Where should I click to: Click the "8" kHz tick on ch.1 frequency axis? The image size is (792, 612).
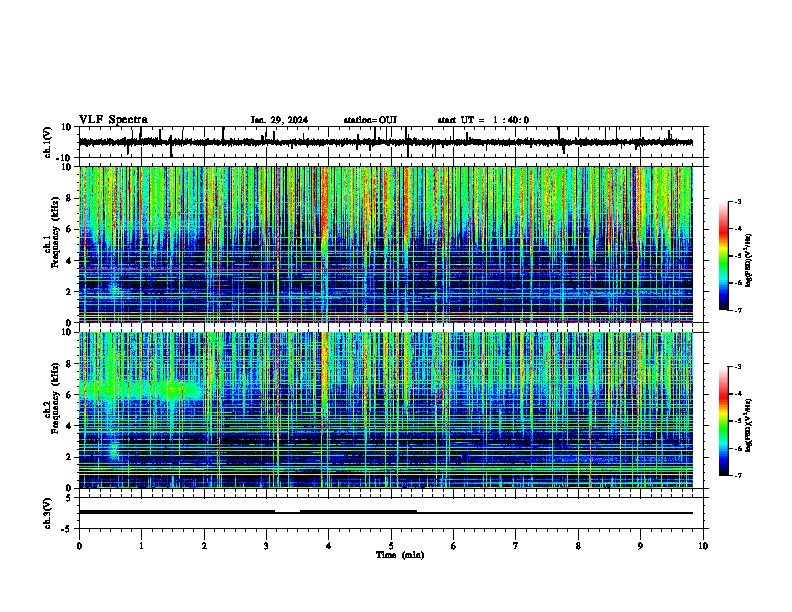coord(70,198)
